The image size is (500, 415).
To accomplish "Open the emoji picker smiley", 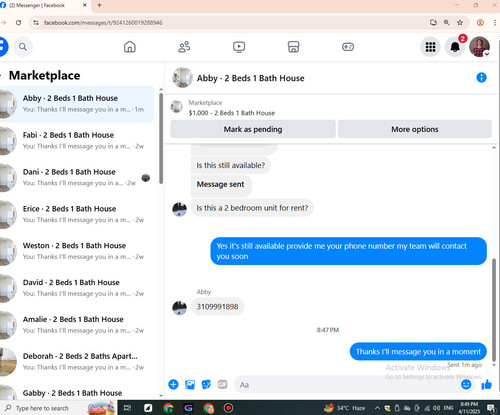I will click(x=466, y=384).
